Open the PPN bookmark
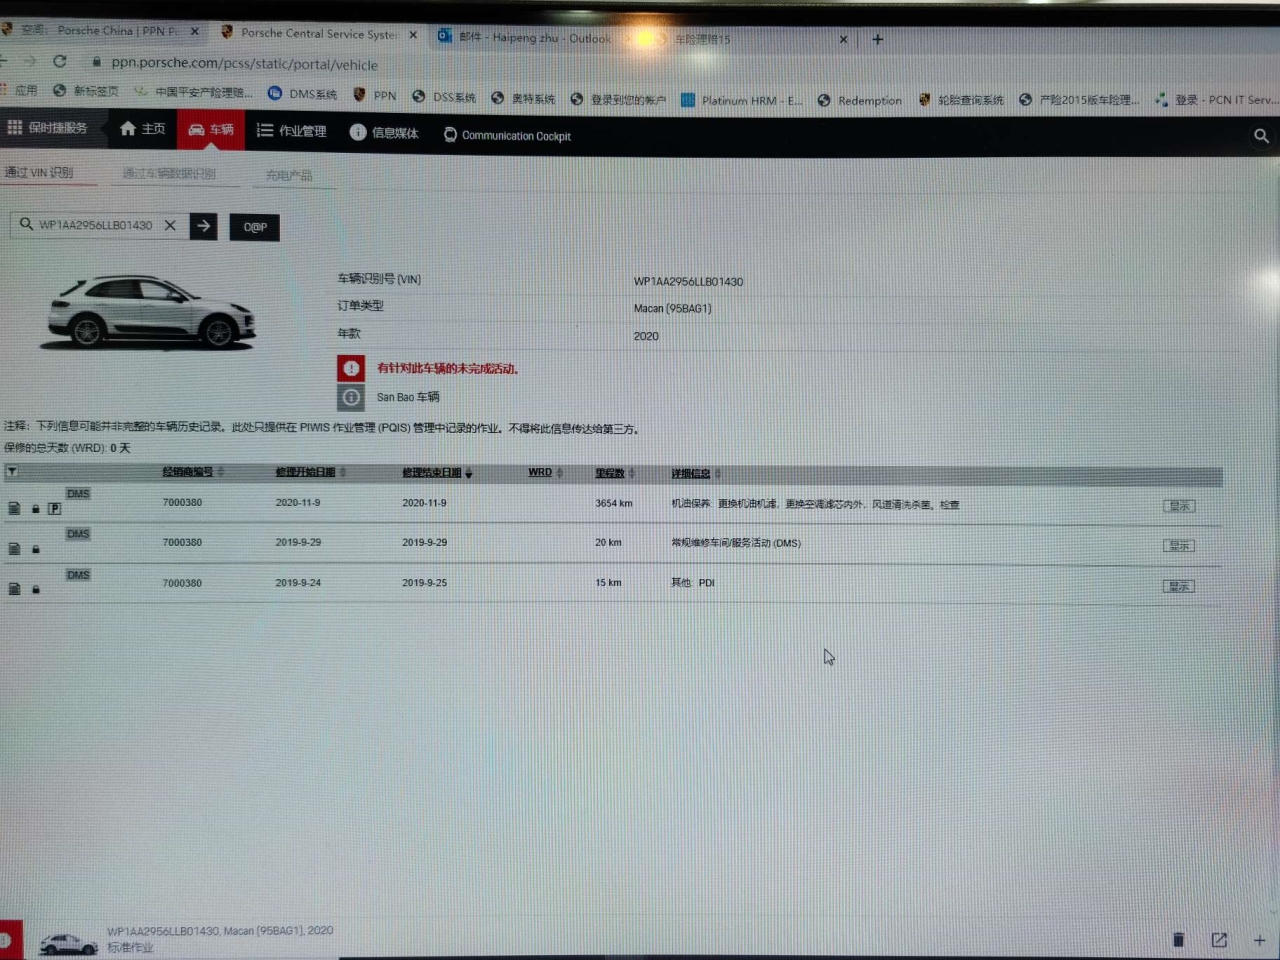The image size is (1280, 960). [375, 95]
